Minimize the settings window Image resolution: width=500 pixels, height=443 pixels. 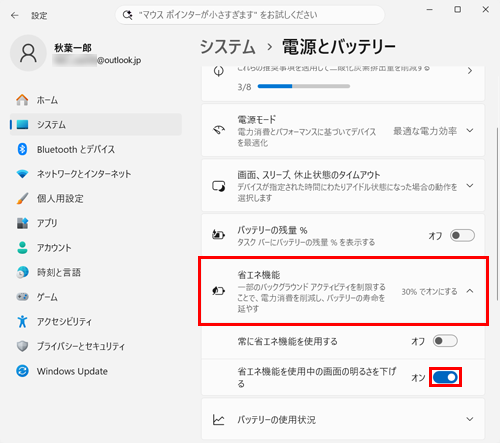click(x=430, y=10)
